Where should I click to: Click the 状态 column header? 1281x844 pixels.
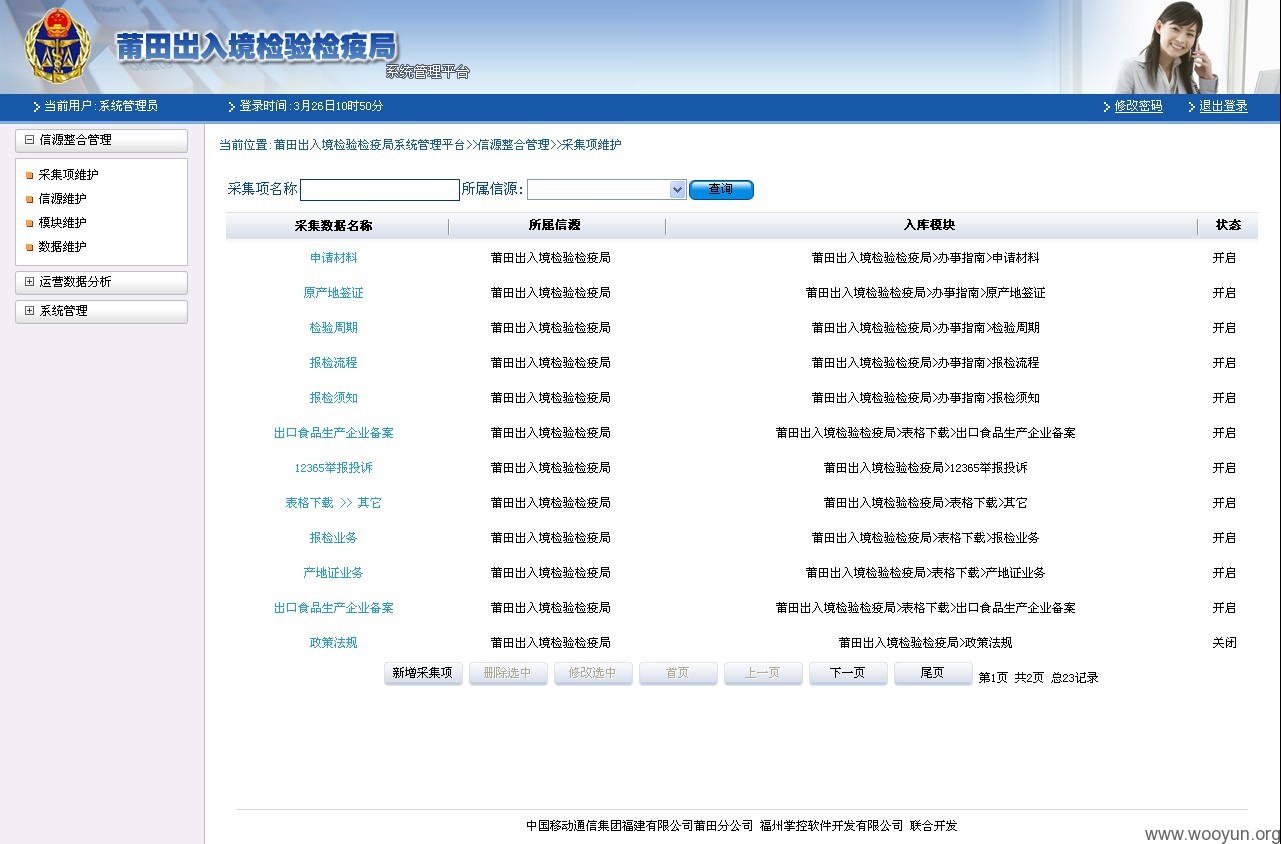(1228, 226)
